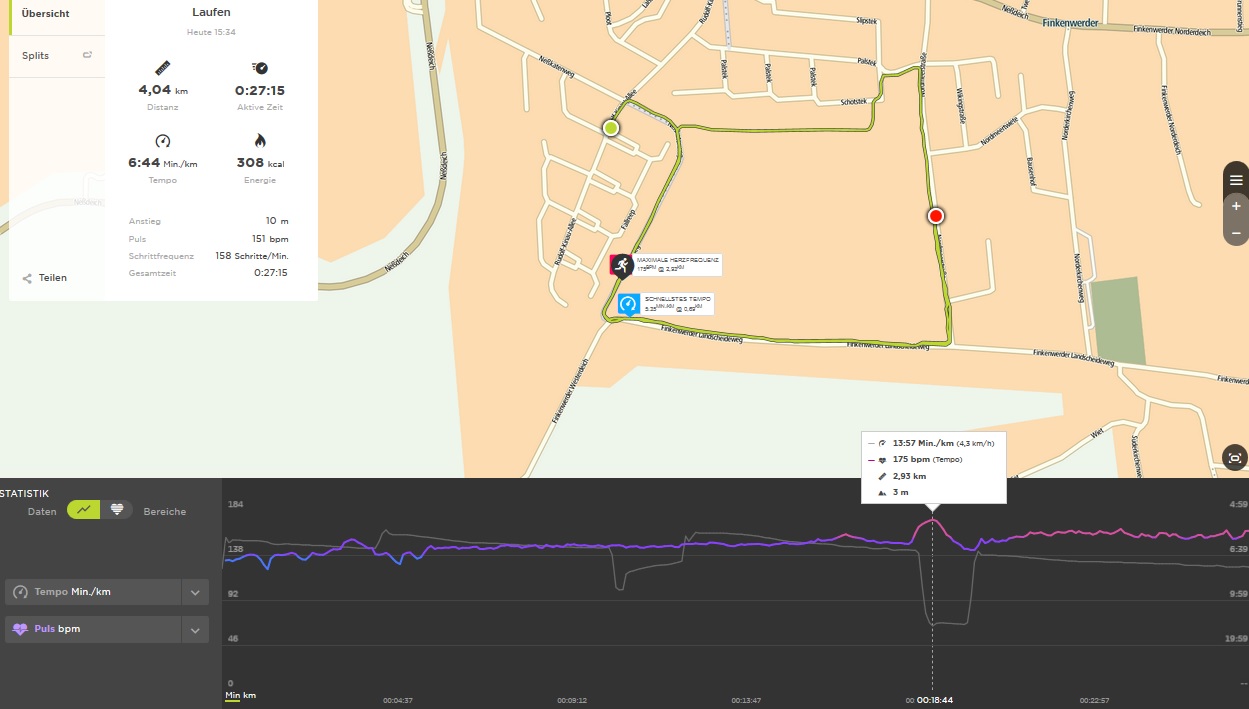Viewport: 1249px width, 709px height.
Task: Open the map layers menu icon
Action: [x=1236, y=180]
